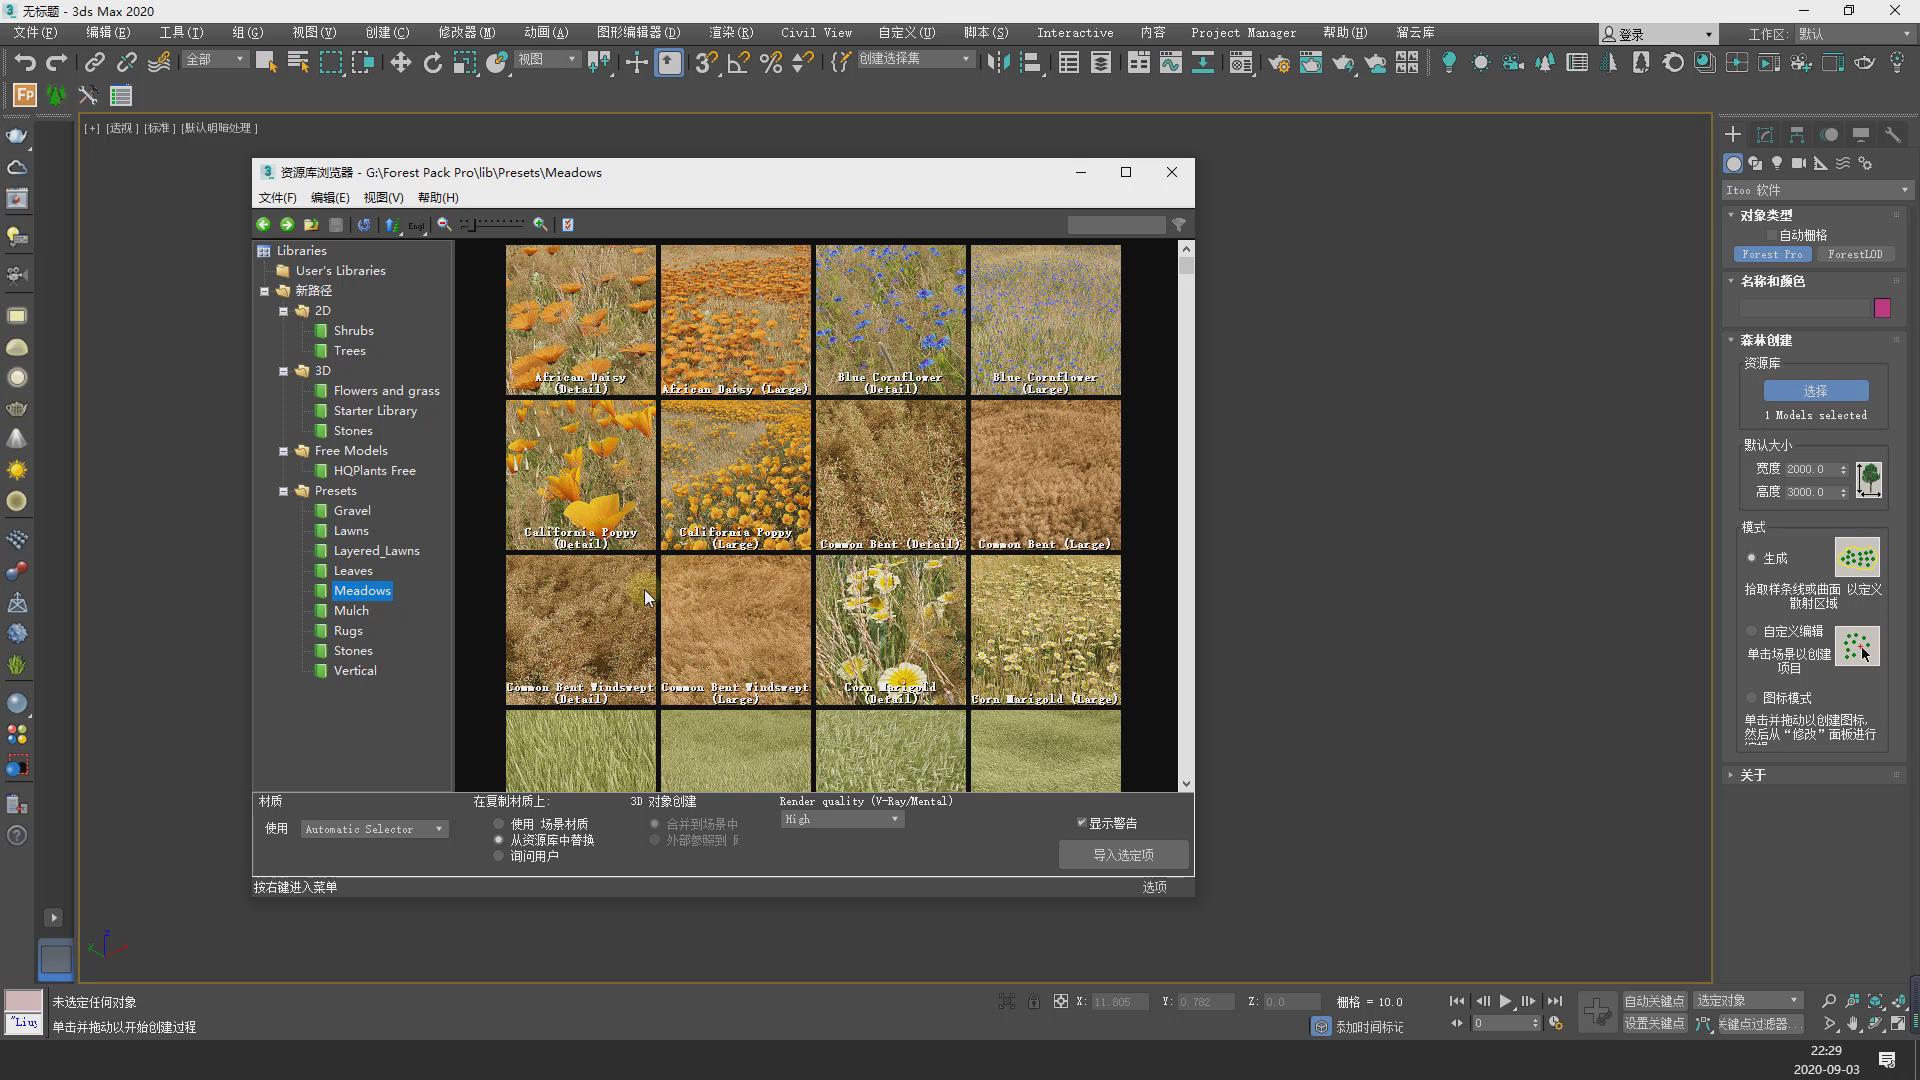Image resolution: width=1920 pixels, height=1080 pixels.
Task: Click the 选择 library button
Action: coord(1815,391)
